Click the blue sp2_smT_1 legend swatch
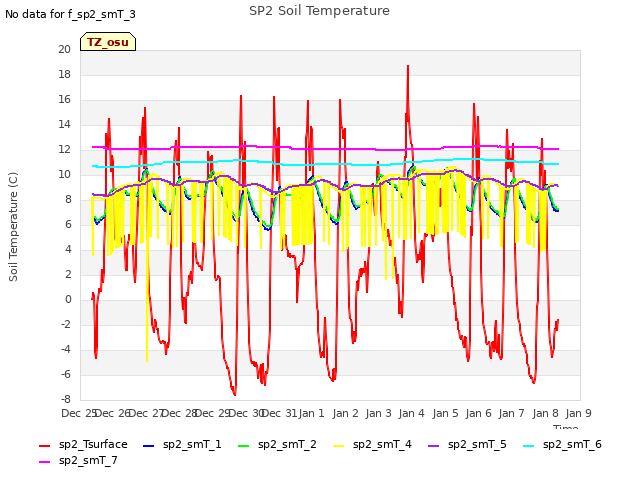This screenshot has width=640, height=480. pos(149,446)
